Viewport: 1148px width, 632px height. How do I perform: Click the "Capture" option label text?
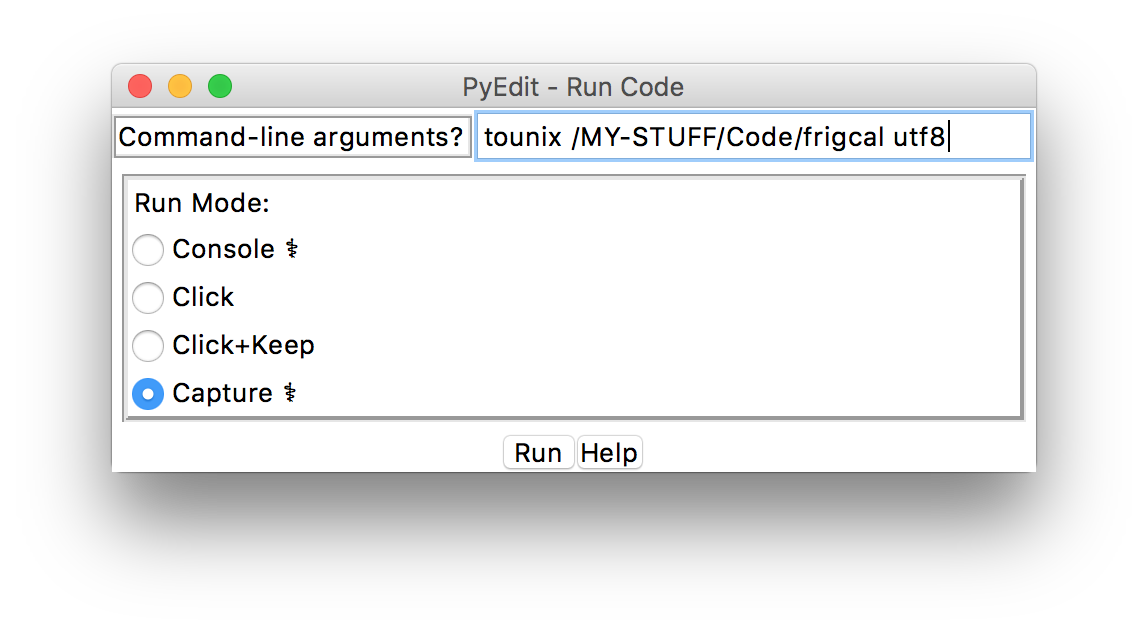click(x=222, y=394)
